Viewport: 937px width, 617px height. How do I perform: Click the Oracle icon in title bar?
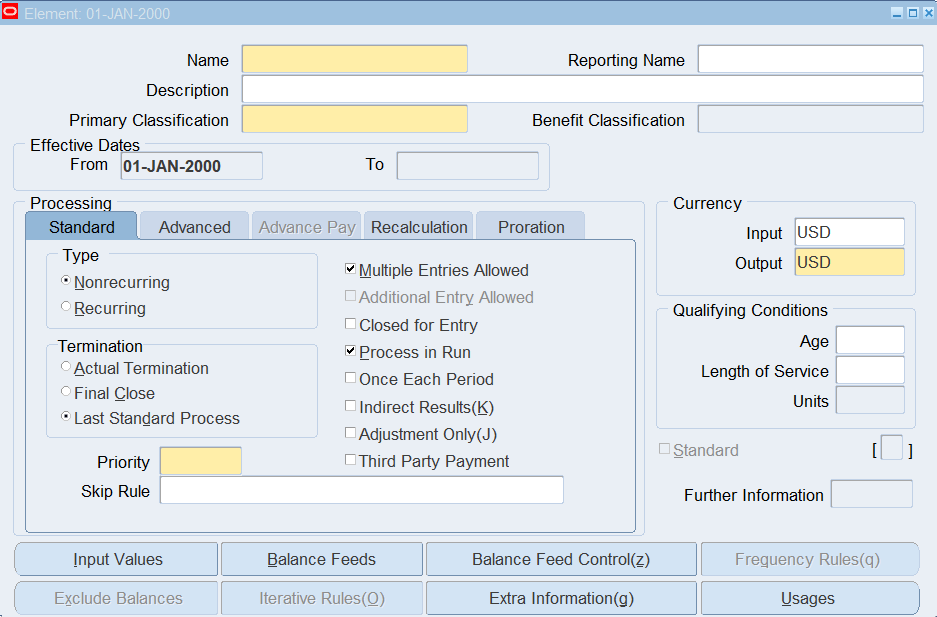(11, 13)
